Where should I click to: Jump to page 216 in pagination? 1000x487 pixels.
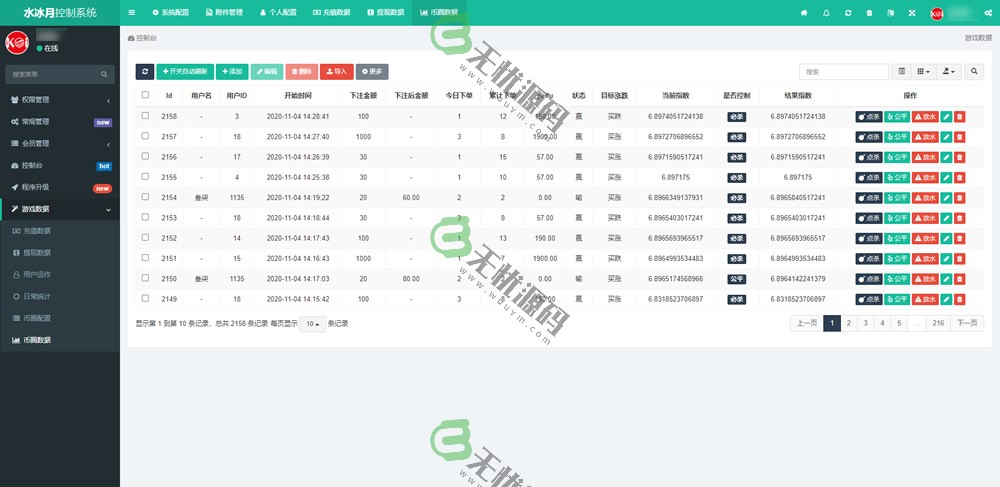tap(938, 323)
